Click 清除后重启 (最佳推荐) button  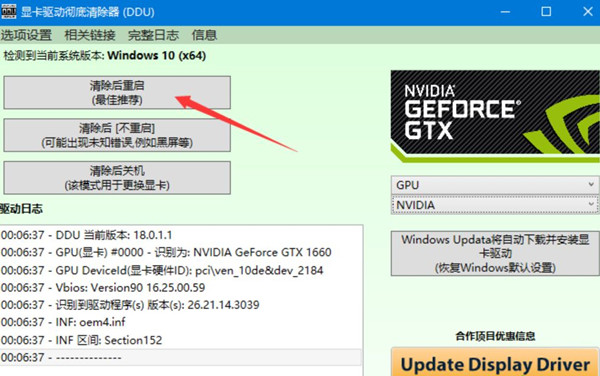[117, 93]
